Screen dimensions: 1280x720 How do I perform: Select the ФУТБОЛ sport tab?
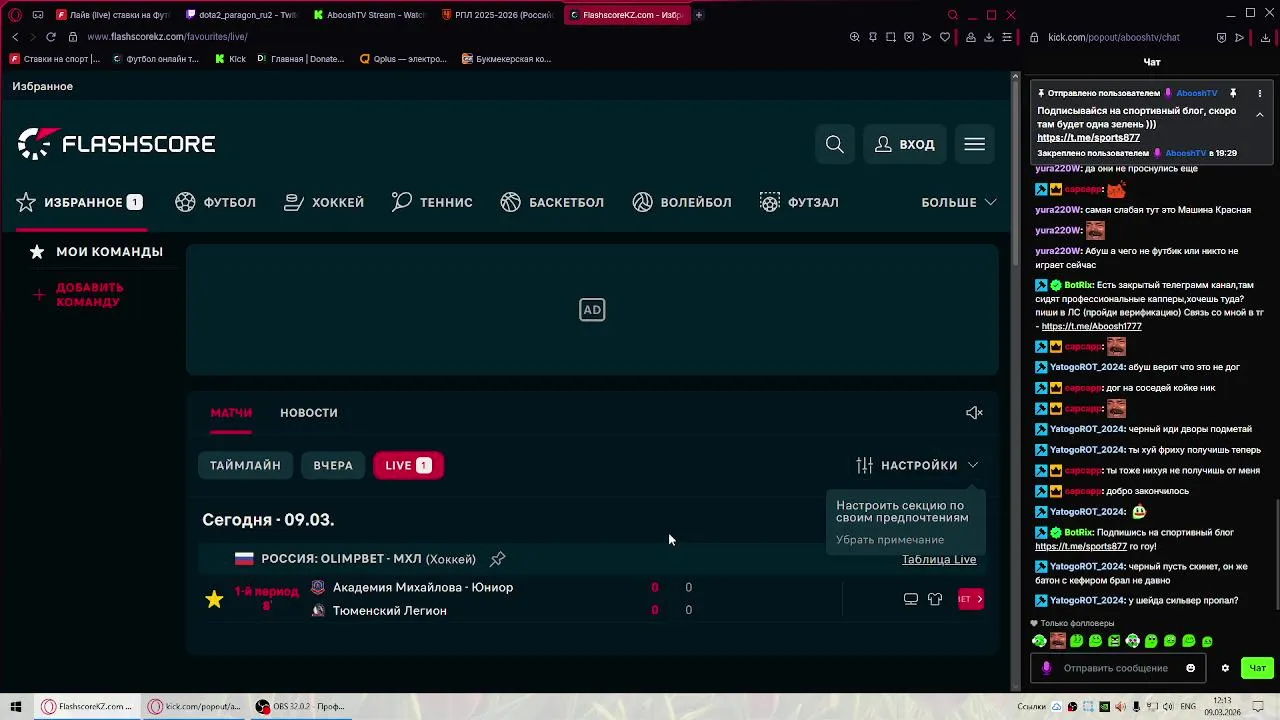[215, 202]
